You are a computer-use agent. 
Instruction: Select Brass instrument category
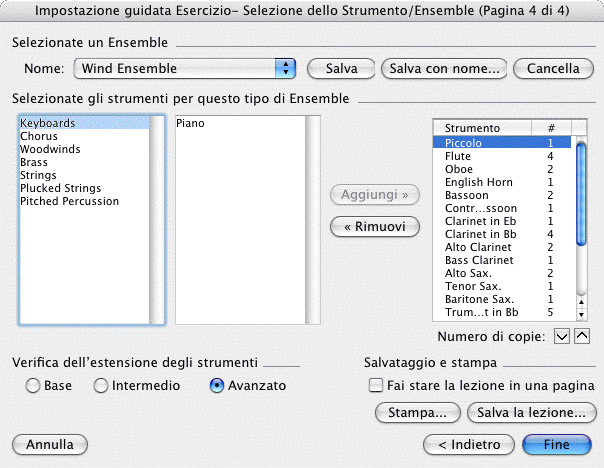(35, 162)
